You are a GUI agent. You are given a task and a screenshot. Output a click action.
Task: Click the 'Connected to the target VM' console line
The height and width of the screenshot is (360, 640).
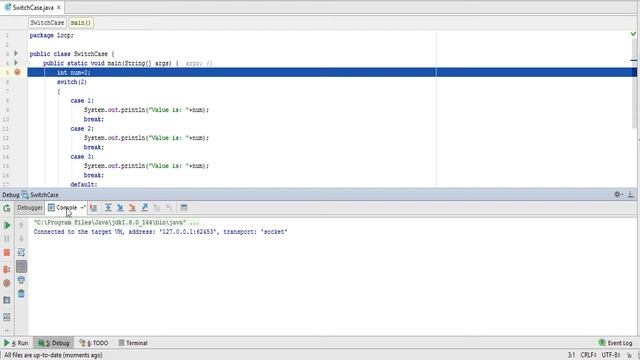coord(160,232)
